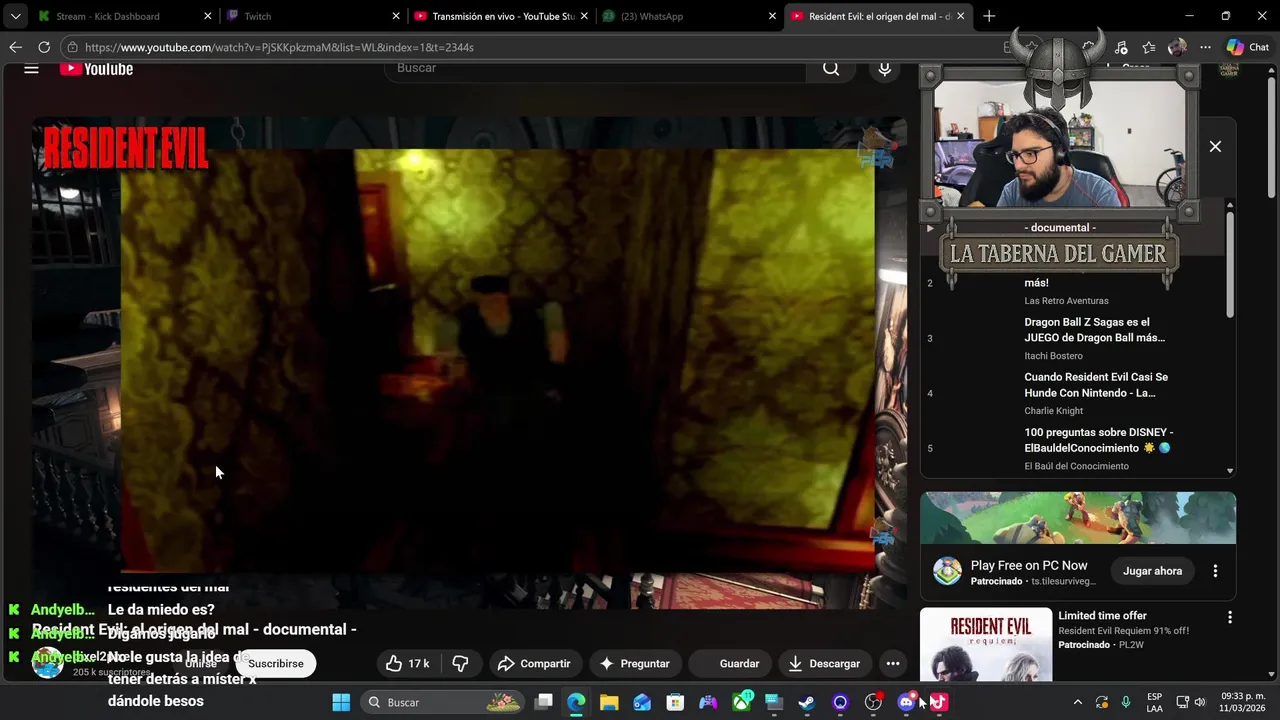Open the Windows Start menu

(x=341, y=702)
